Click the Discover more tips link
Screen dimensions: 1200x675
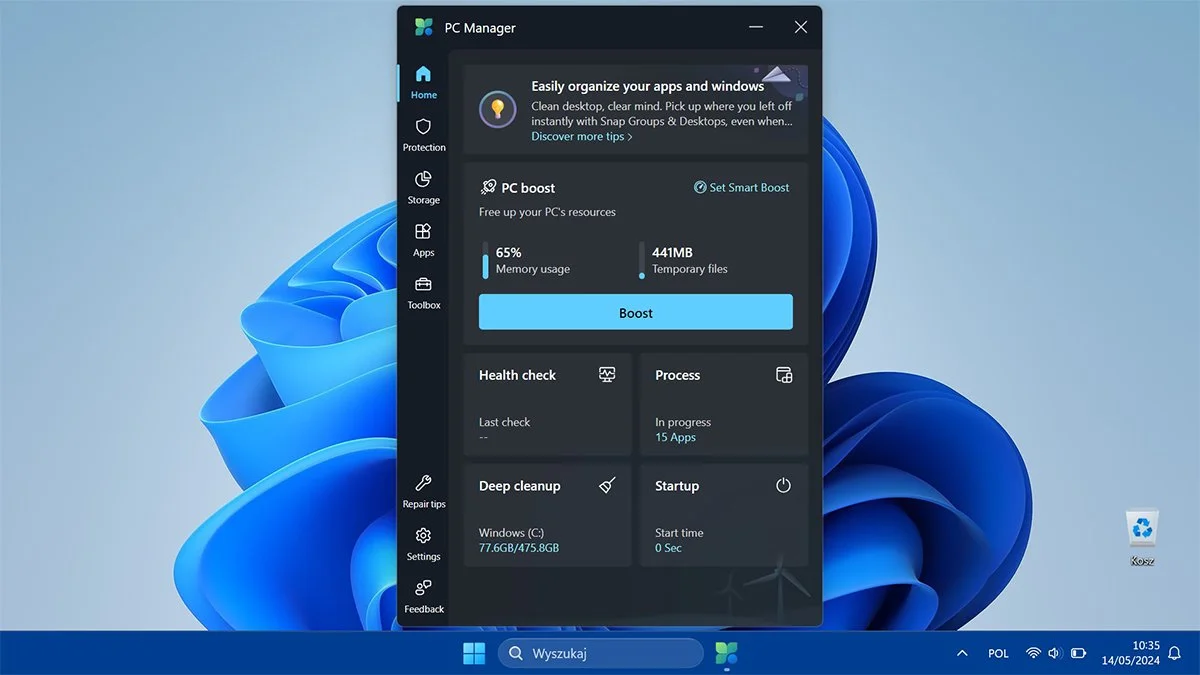point(580,136)
